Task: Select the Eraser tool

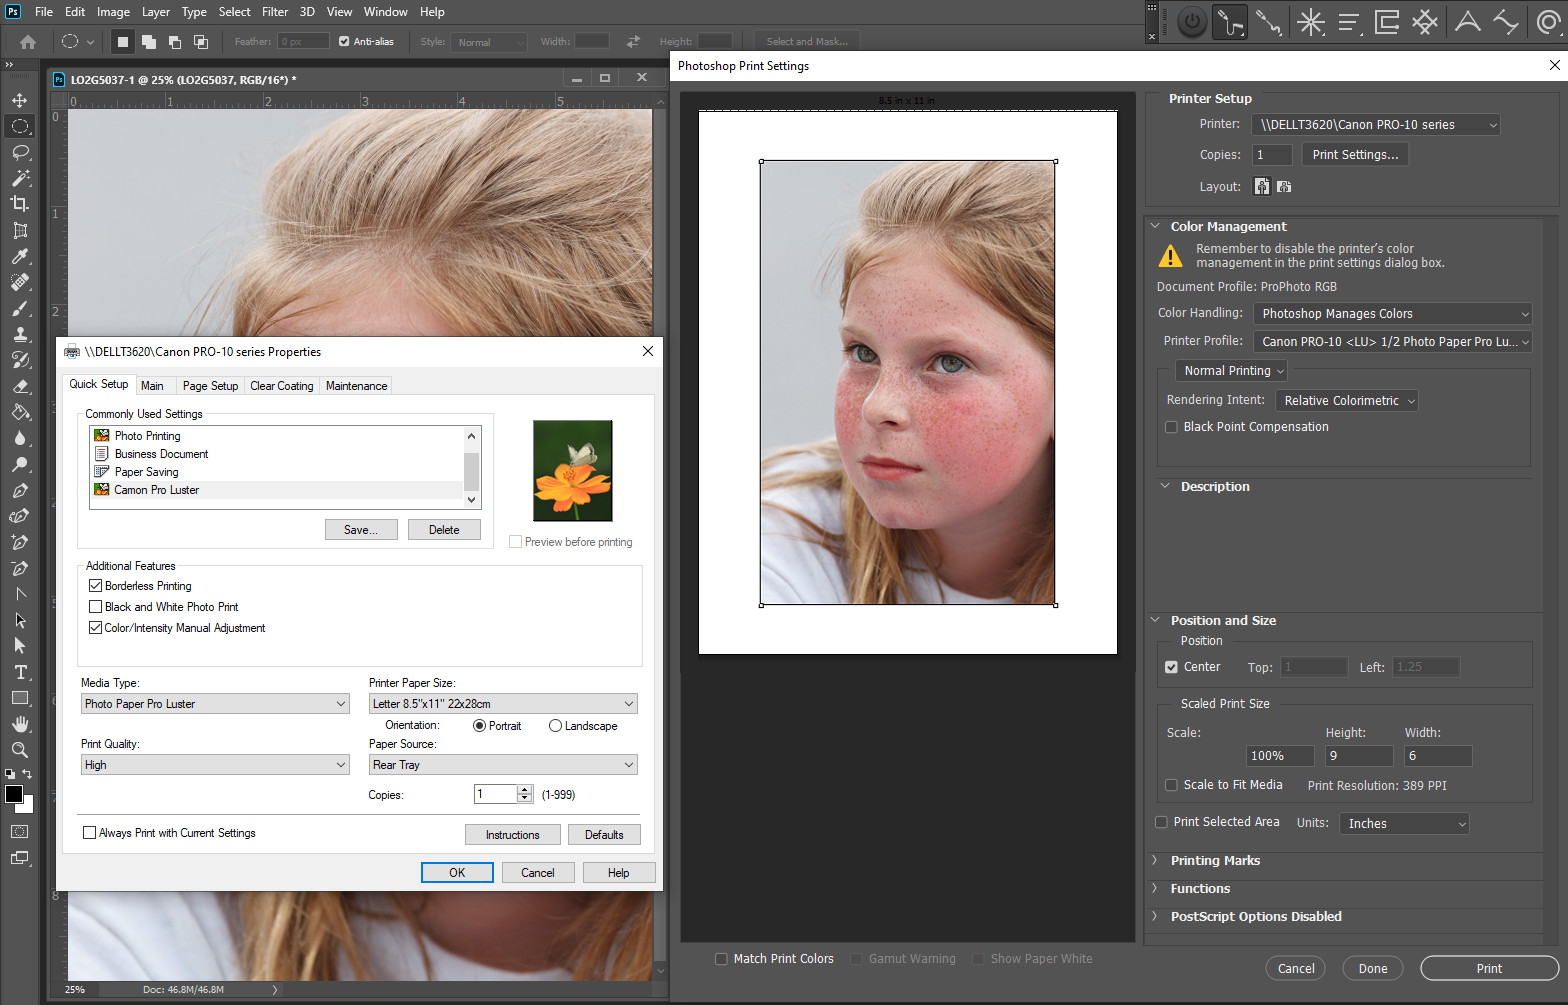Action: point(19,386)
